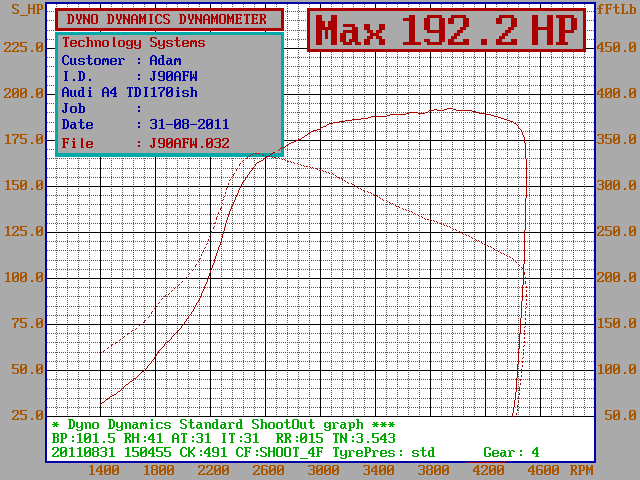The height and width of the screenshot is (480, 640).
Task: Click the empty 'Job' field label
Action: (x=73, y=108)
